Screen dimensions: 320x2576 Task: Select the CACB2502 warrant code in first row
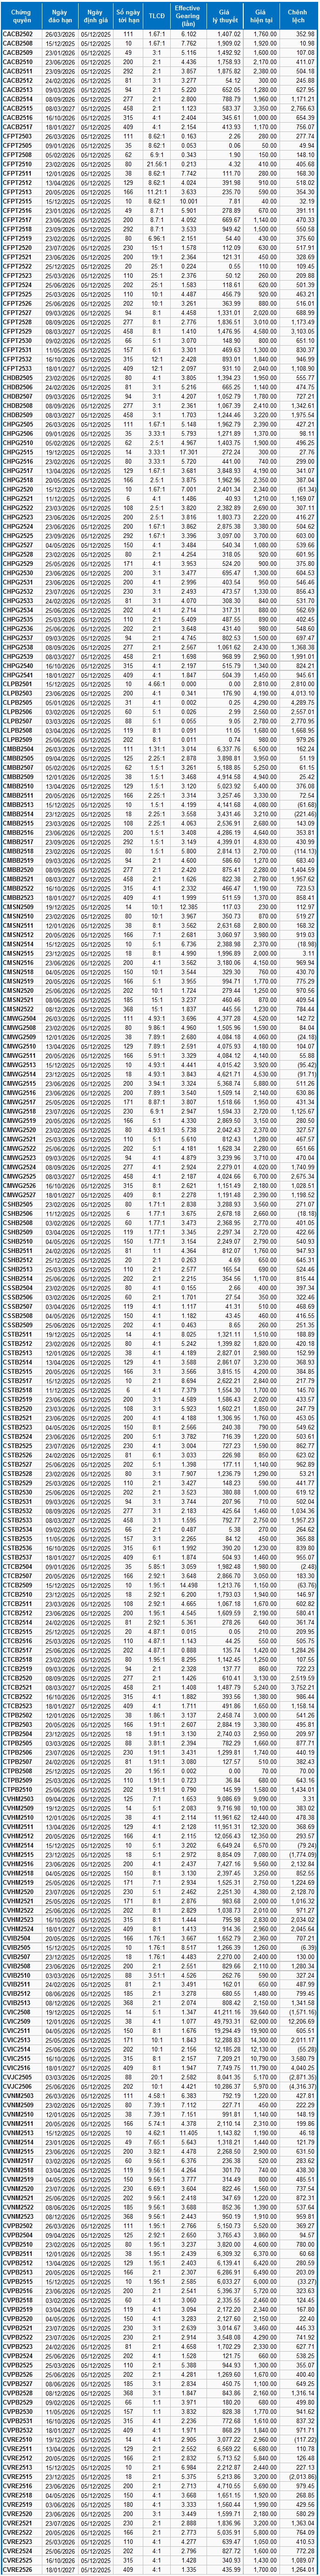click(18, 34)
